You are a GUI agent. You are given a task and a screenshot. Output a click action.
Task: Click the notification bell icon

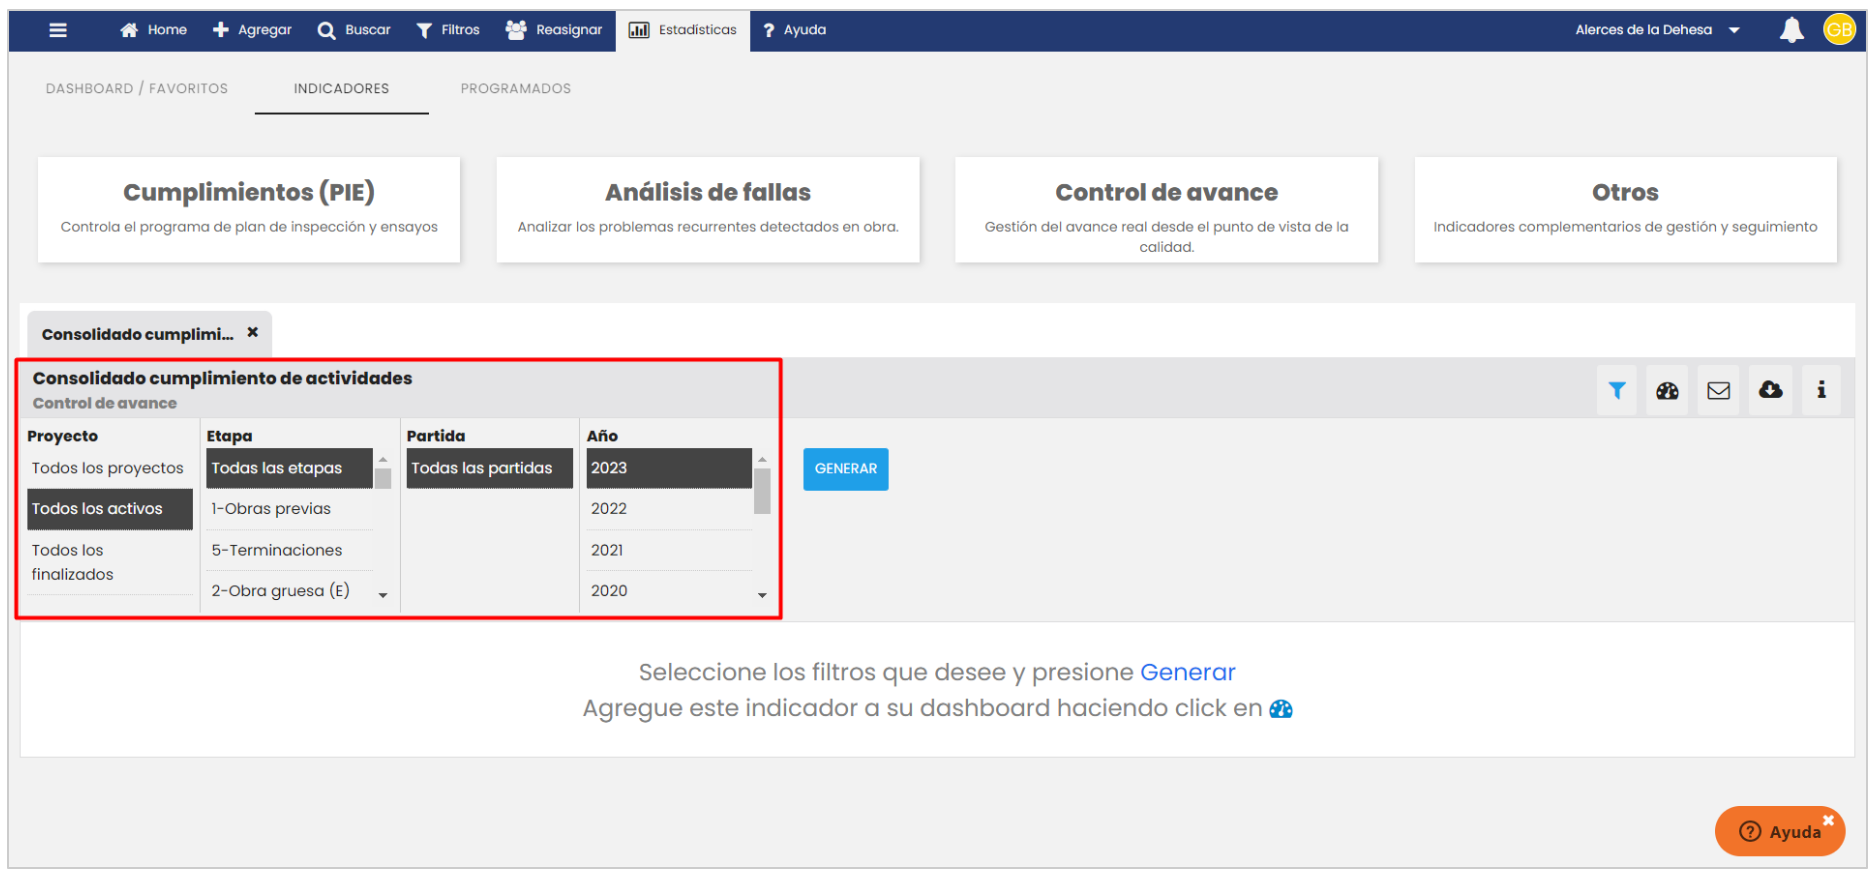tap(1791, 30)
